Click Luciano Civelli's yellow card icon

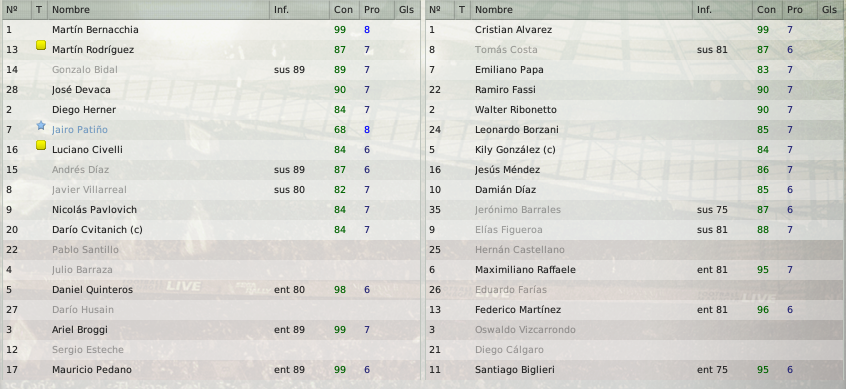pos(41,145)
